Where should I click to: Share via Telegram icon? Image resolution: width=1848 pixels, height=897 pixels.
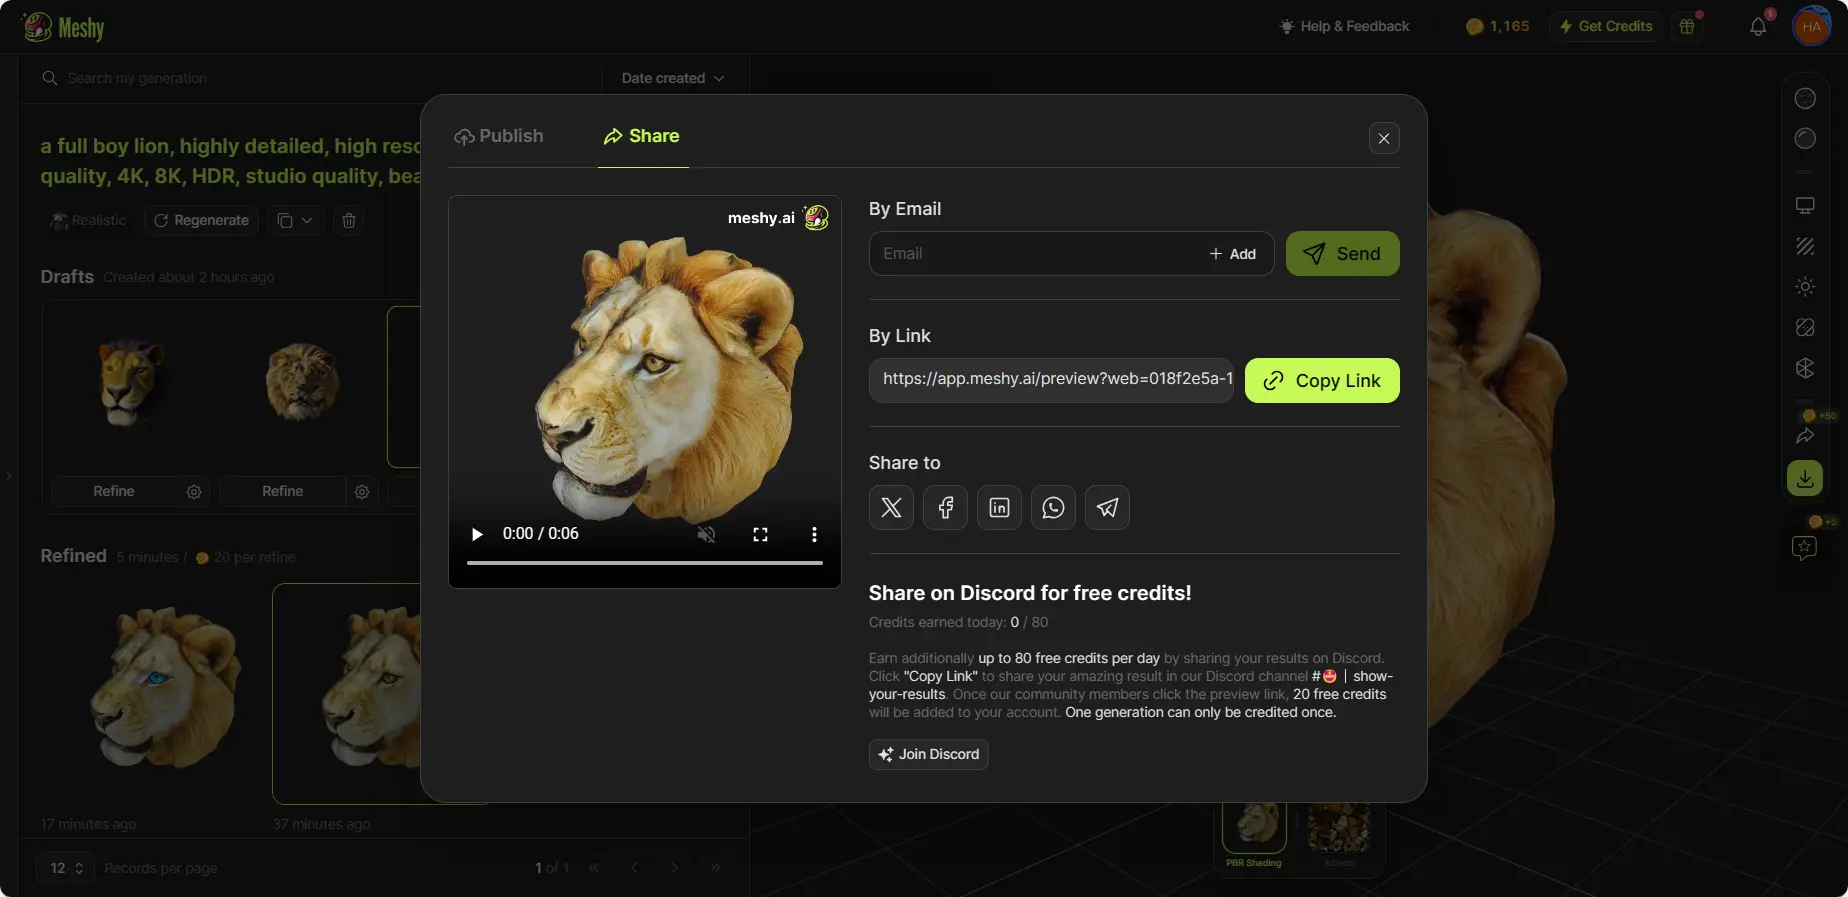pyautogui.click(x=1107, y=508)
